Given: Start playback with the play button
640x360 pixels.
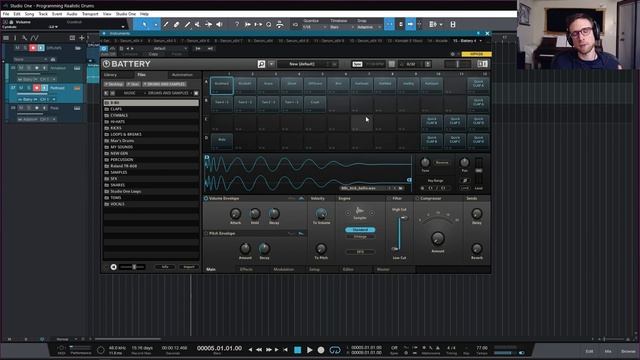Looking at the screenshot, I should pos(309,350).
